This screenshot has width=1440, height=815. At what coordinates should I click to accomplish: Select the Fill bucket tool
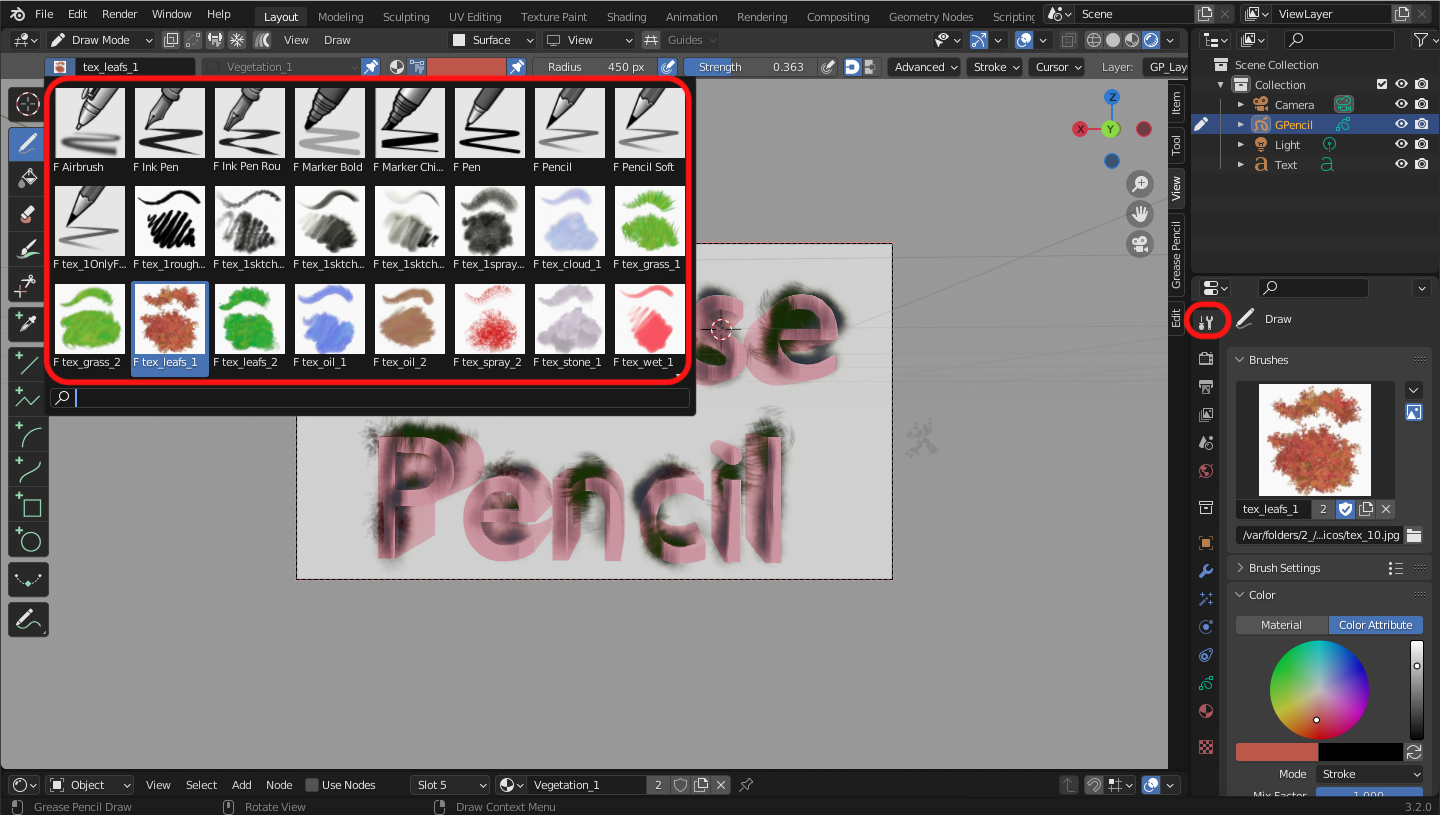click(x=28, y=178)
